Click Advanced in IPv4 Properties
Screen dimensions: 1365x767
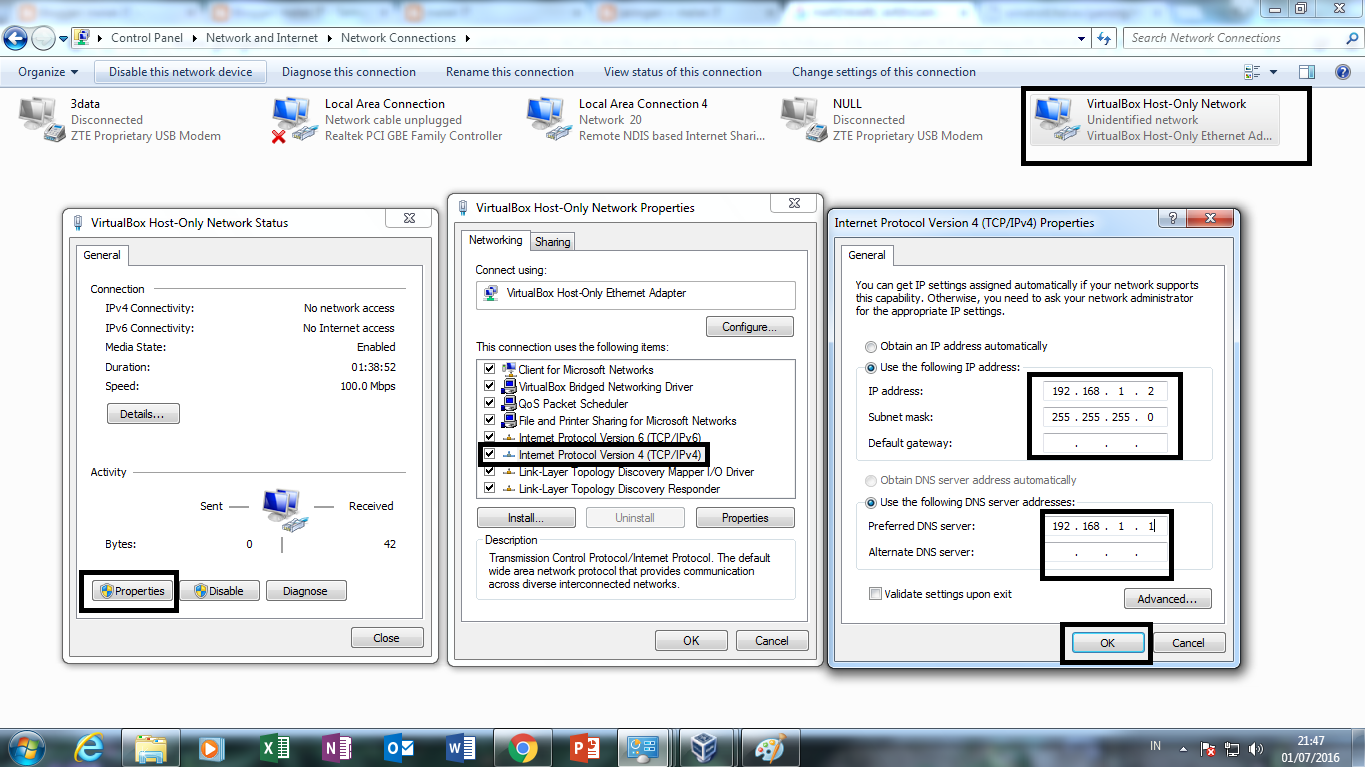coord(1167,599)
